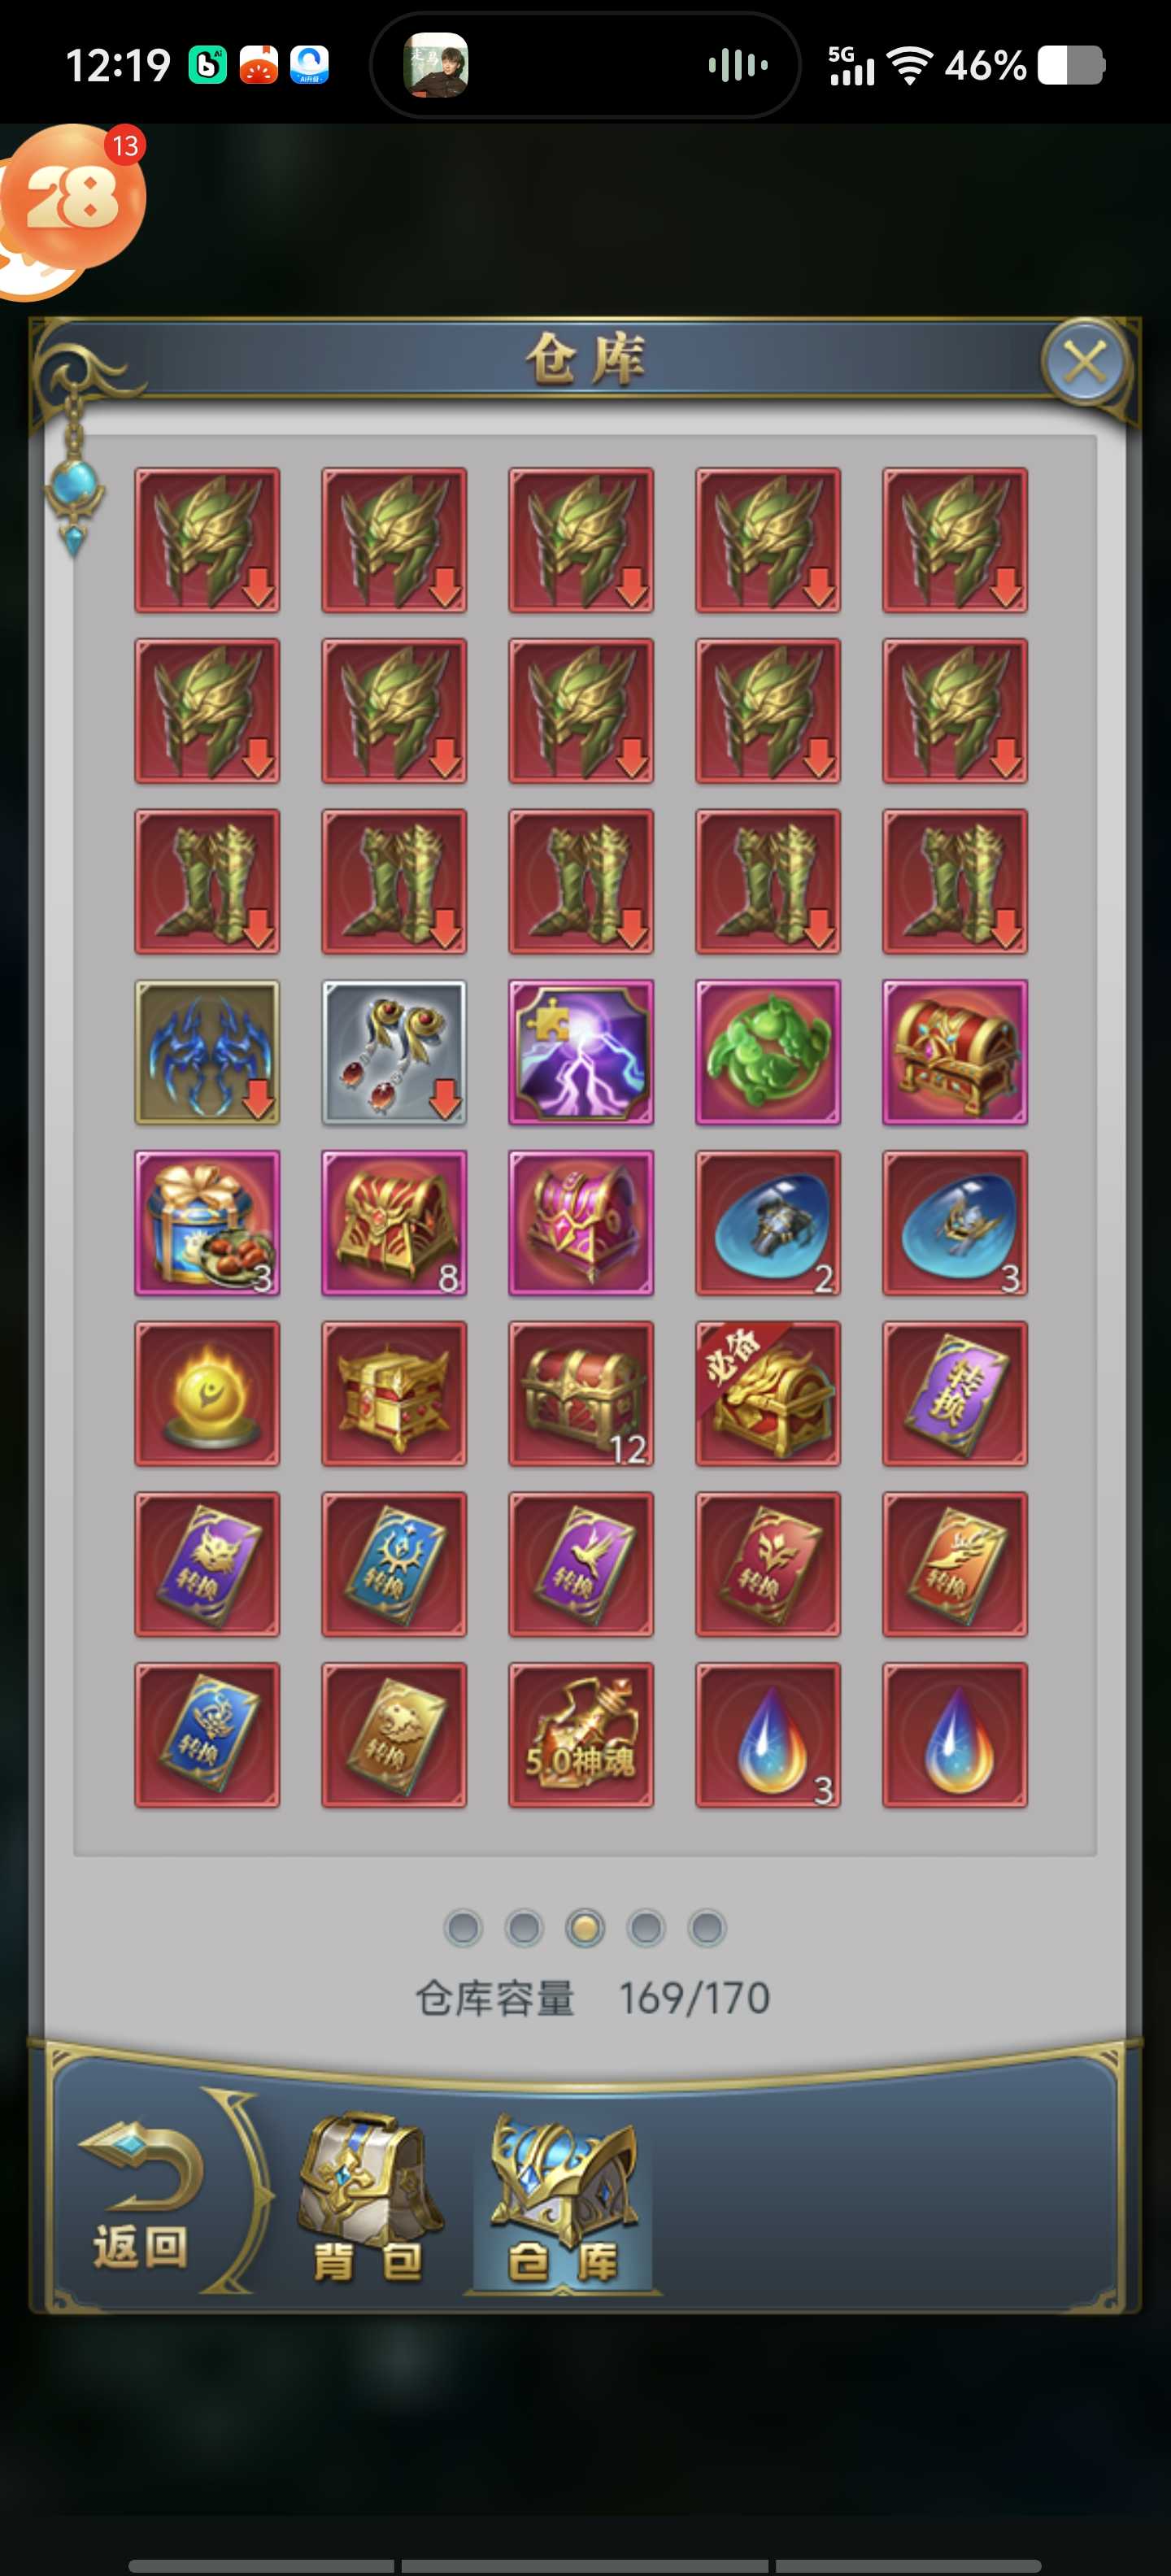The width and height of the screenshot is (1171, 2576).
Task: Go to the first warehouse page dot
Action: pyautogui.click(x=463, y=1927)
